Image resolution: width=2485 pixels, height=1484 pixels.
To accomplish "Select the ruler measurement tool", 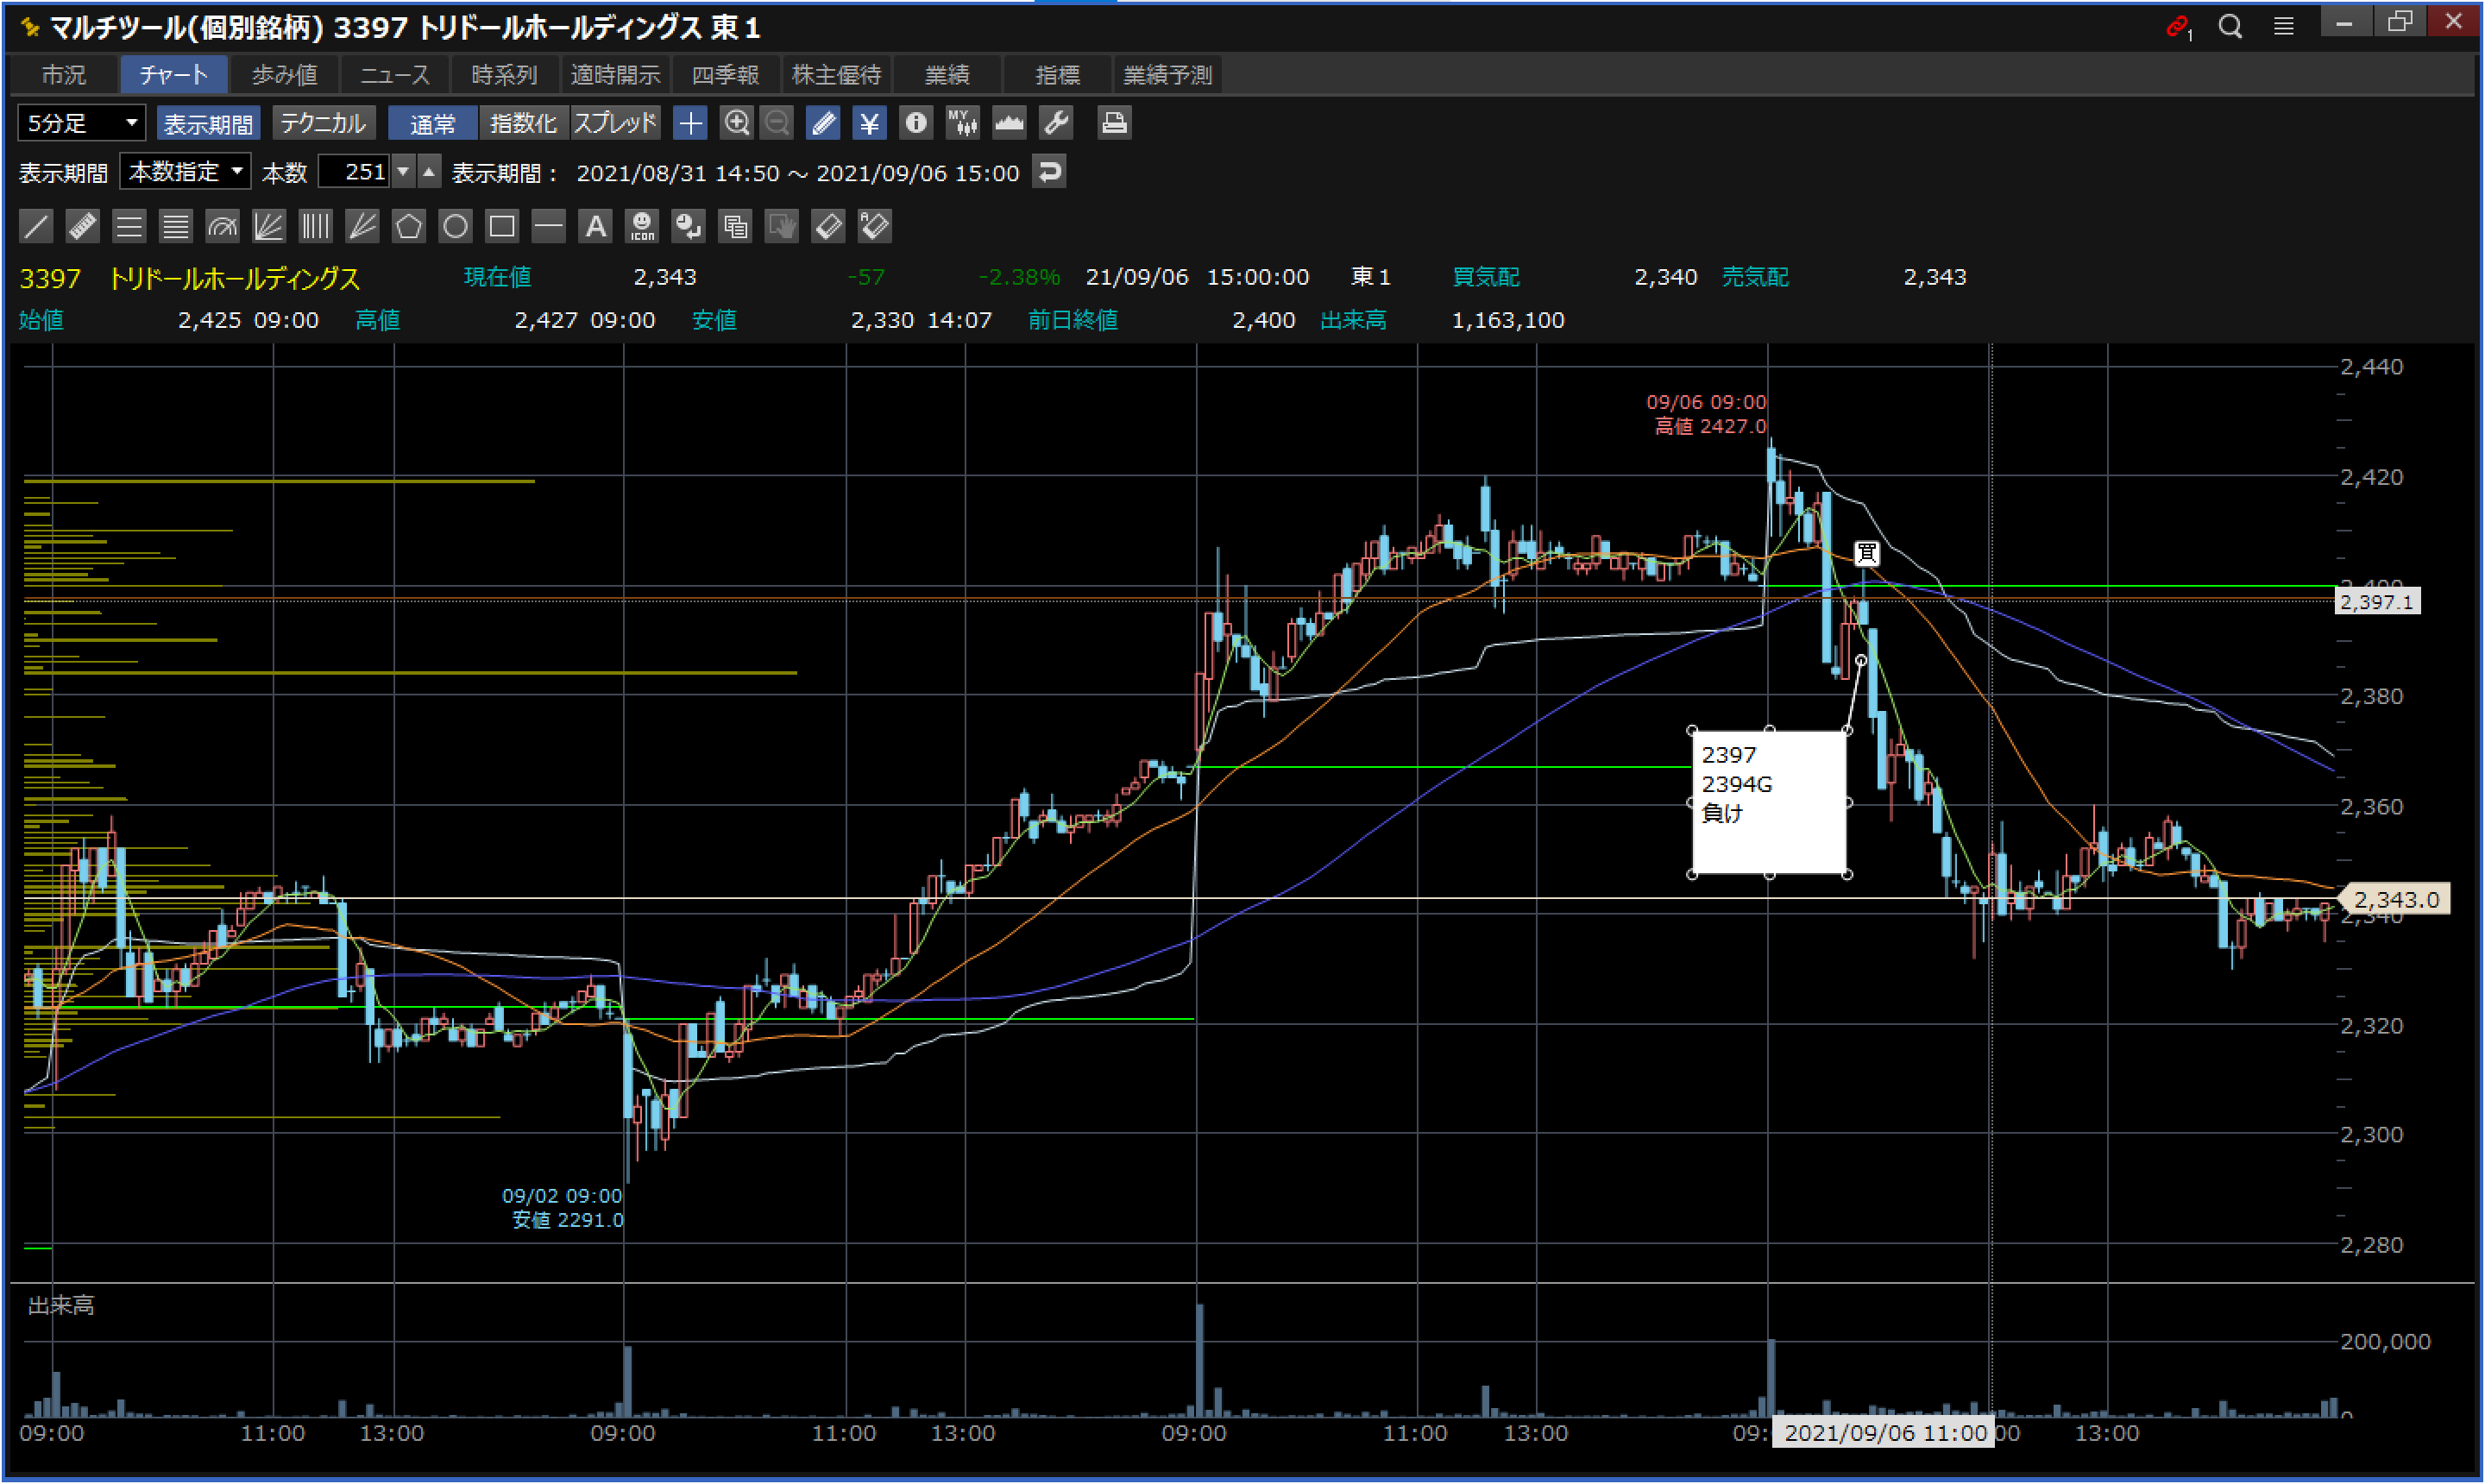I will pyautogui.click(x=82, y=226).
